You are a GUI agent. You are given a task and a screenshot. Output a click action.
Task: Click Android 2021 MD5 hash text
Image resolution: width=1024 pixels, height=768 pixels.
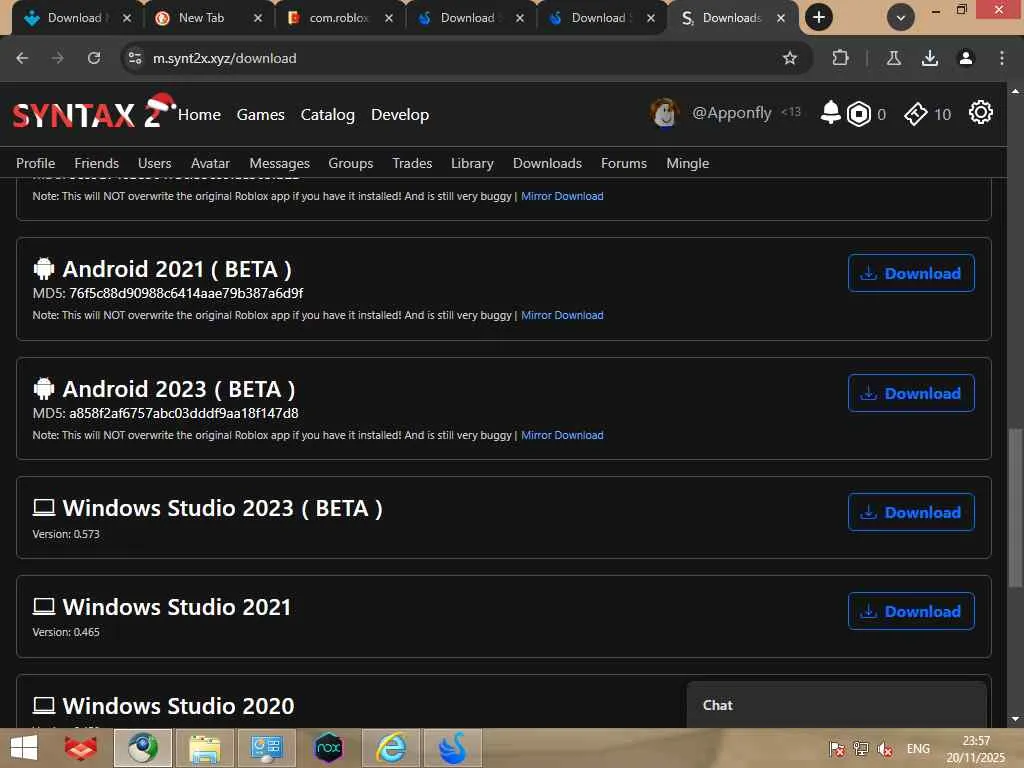click(x=186, y=293)
